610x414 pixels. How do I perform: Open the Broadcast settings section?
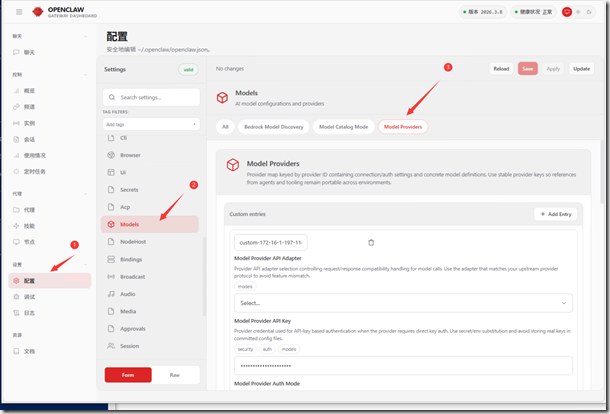pyautogui.click(x=133, y=276)
